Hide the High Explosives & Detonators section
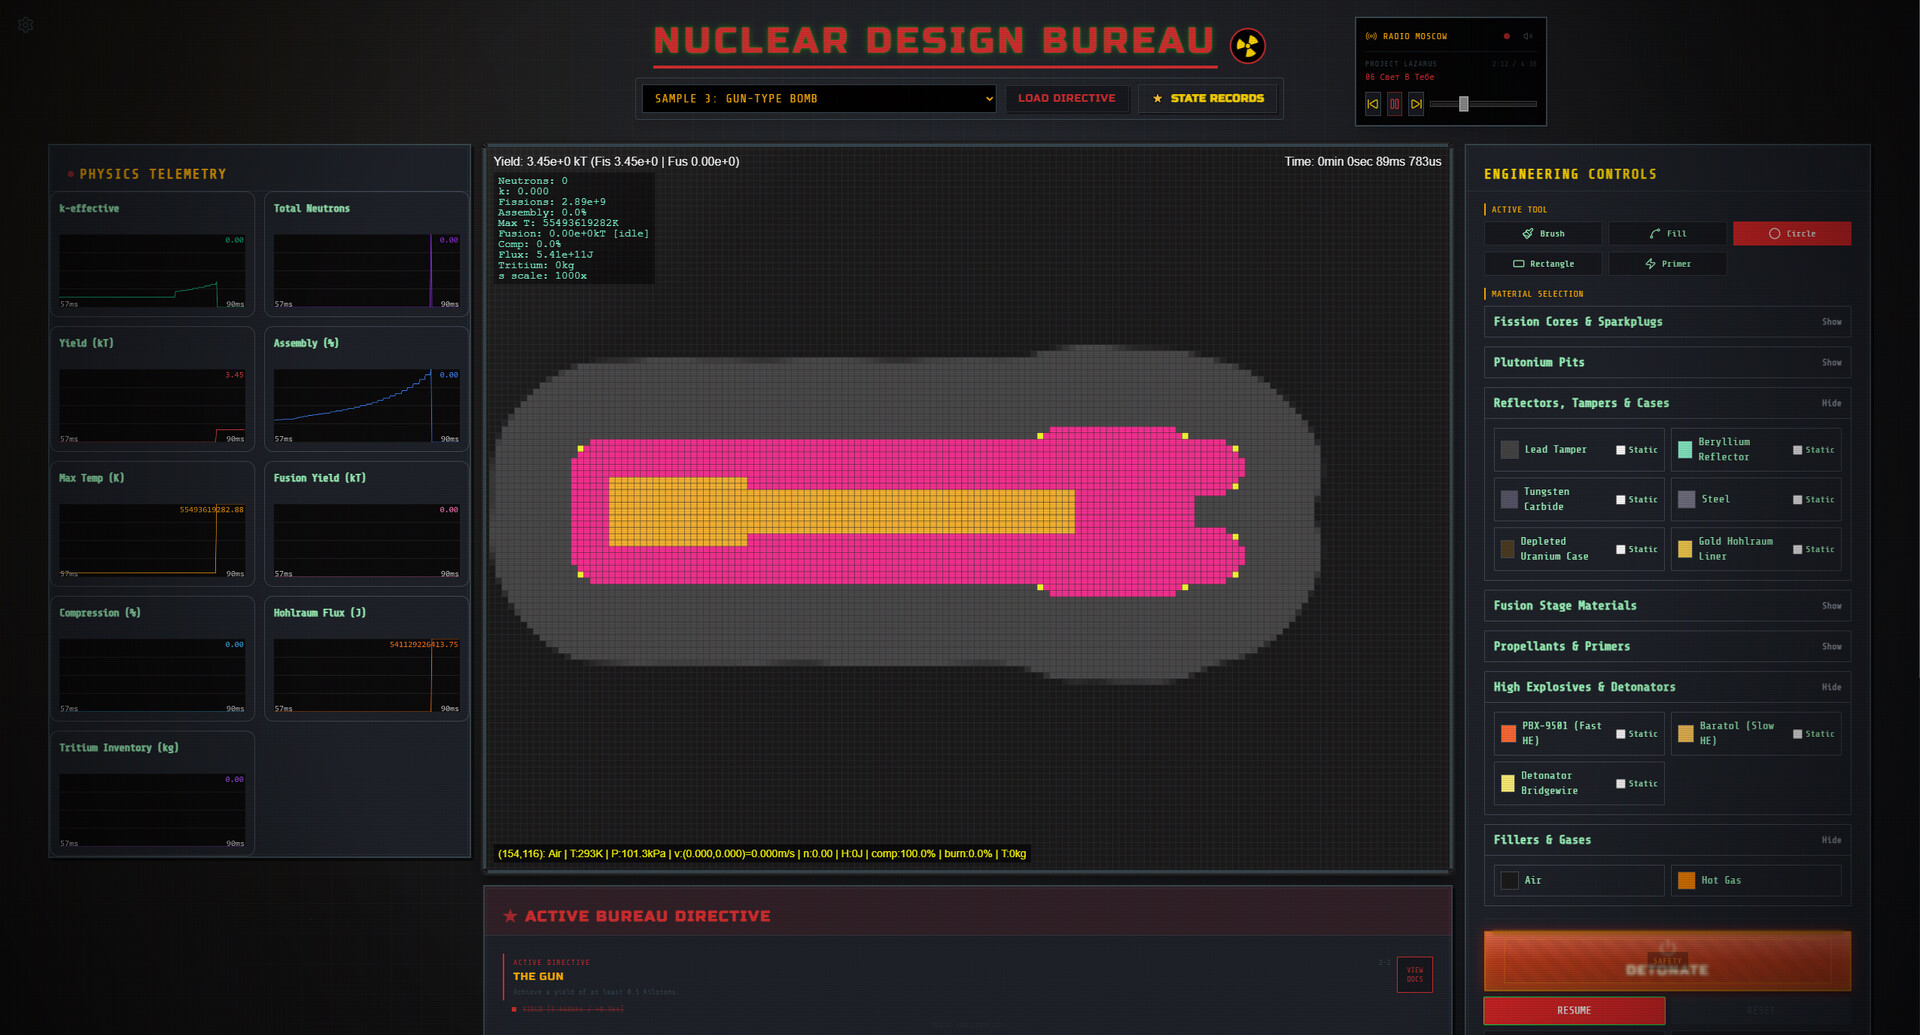Screen dimensions: 1920x1035 [1831, 687]
